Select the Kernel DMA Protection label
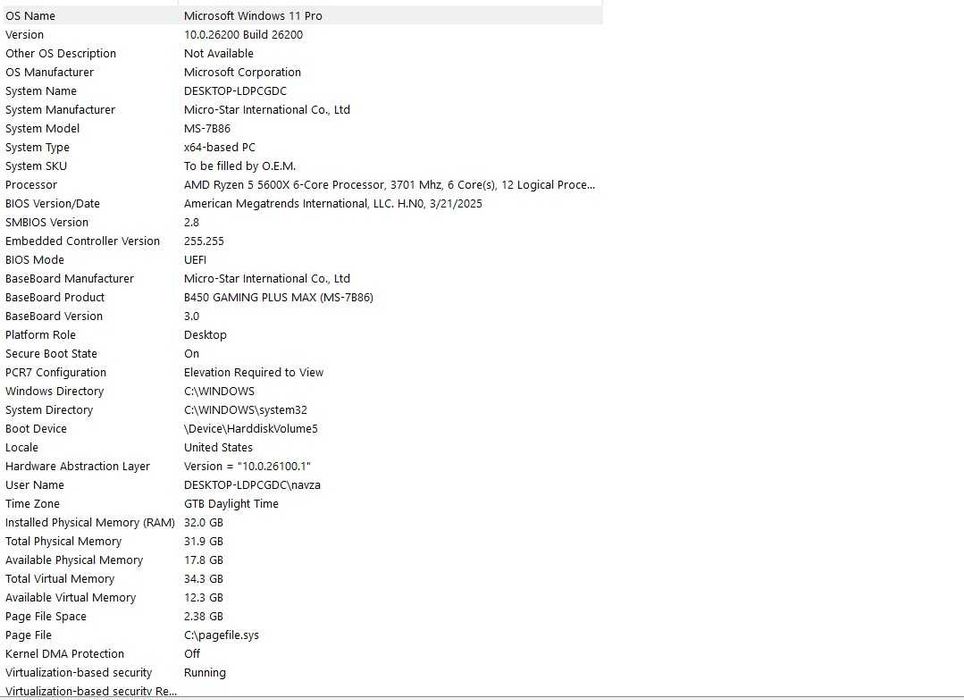 65,654
